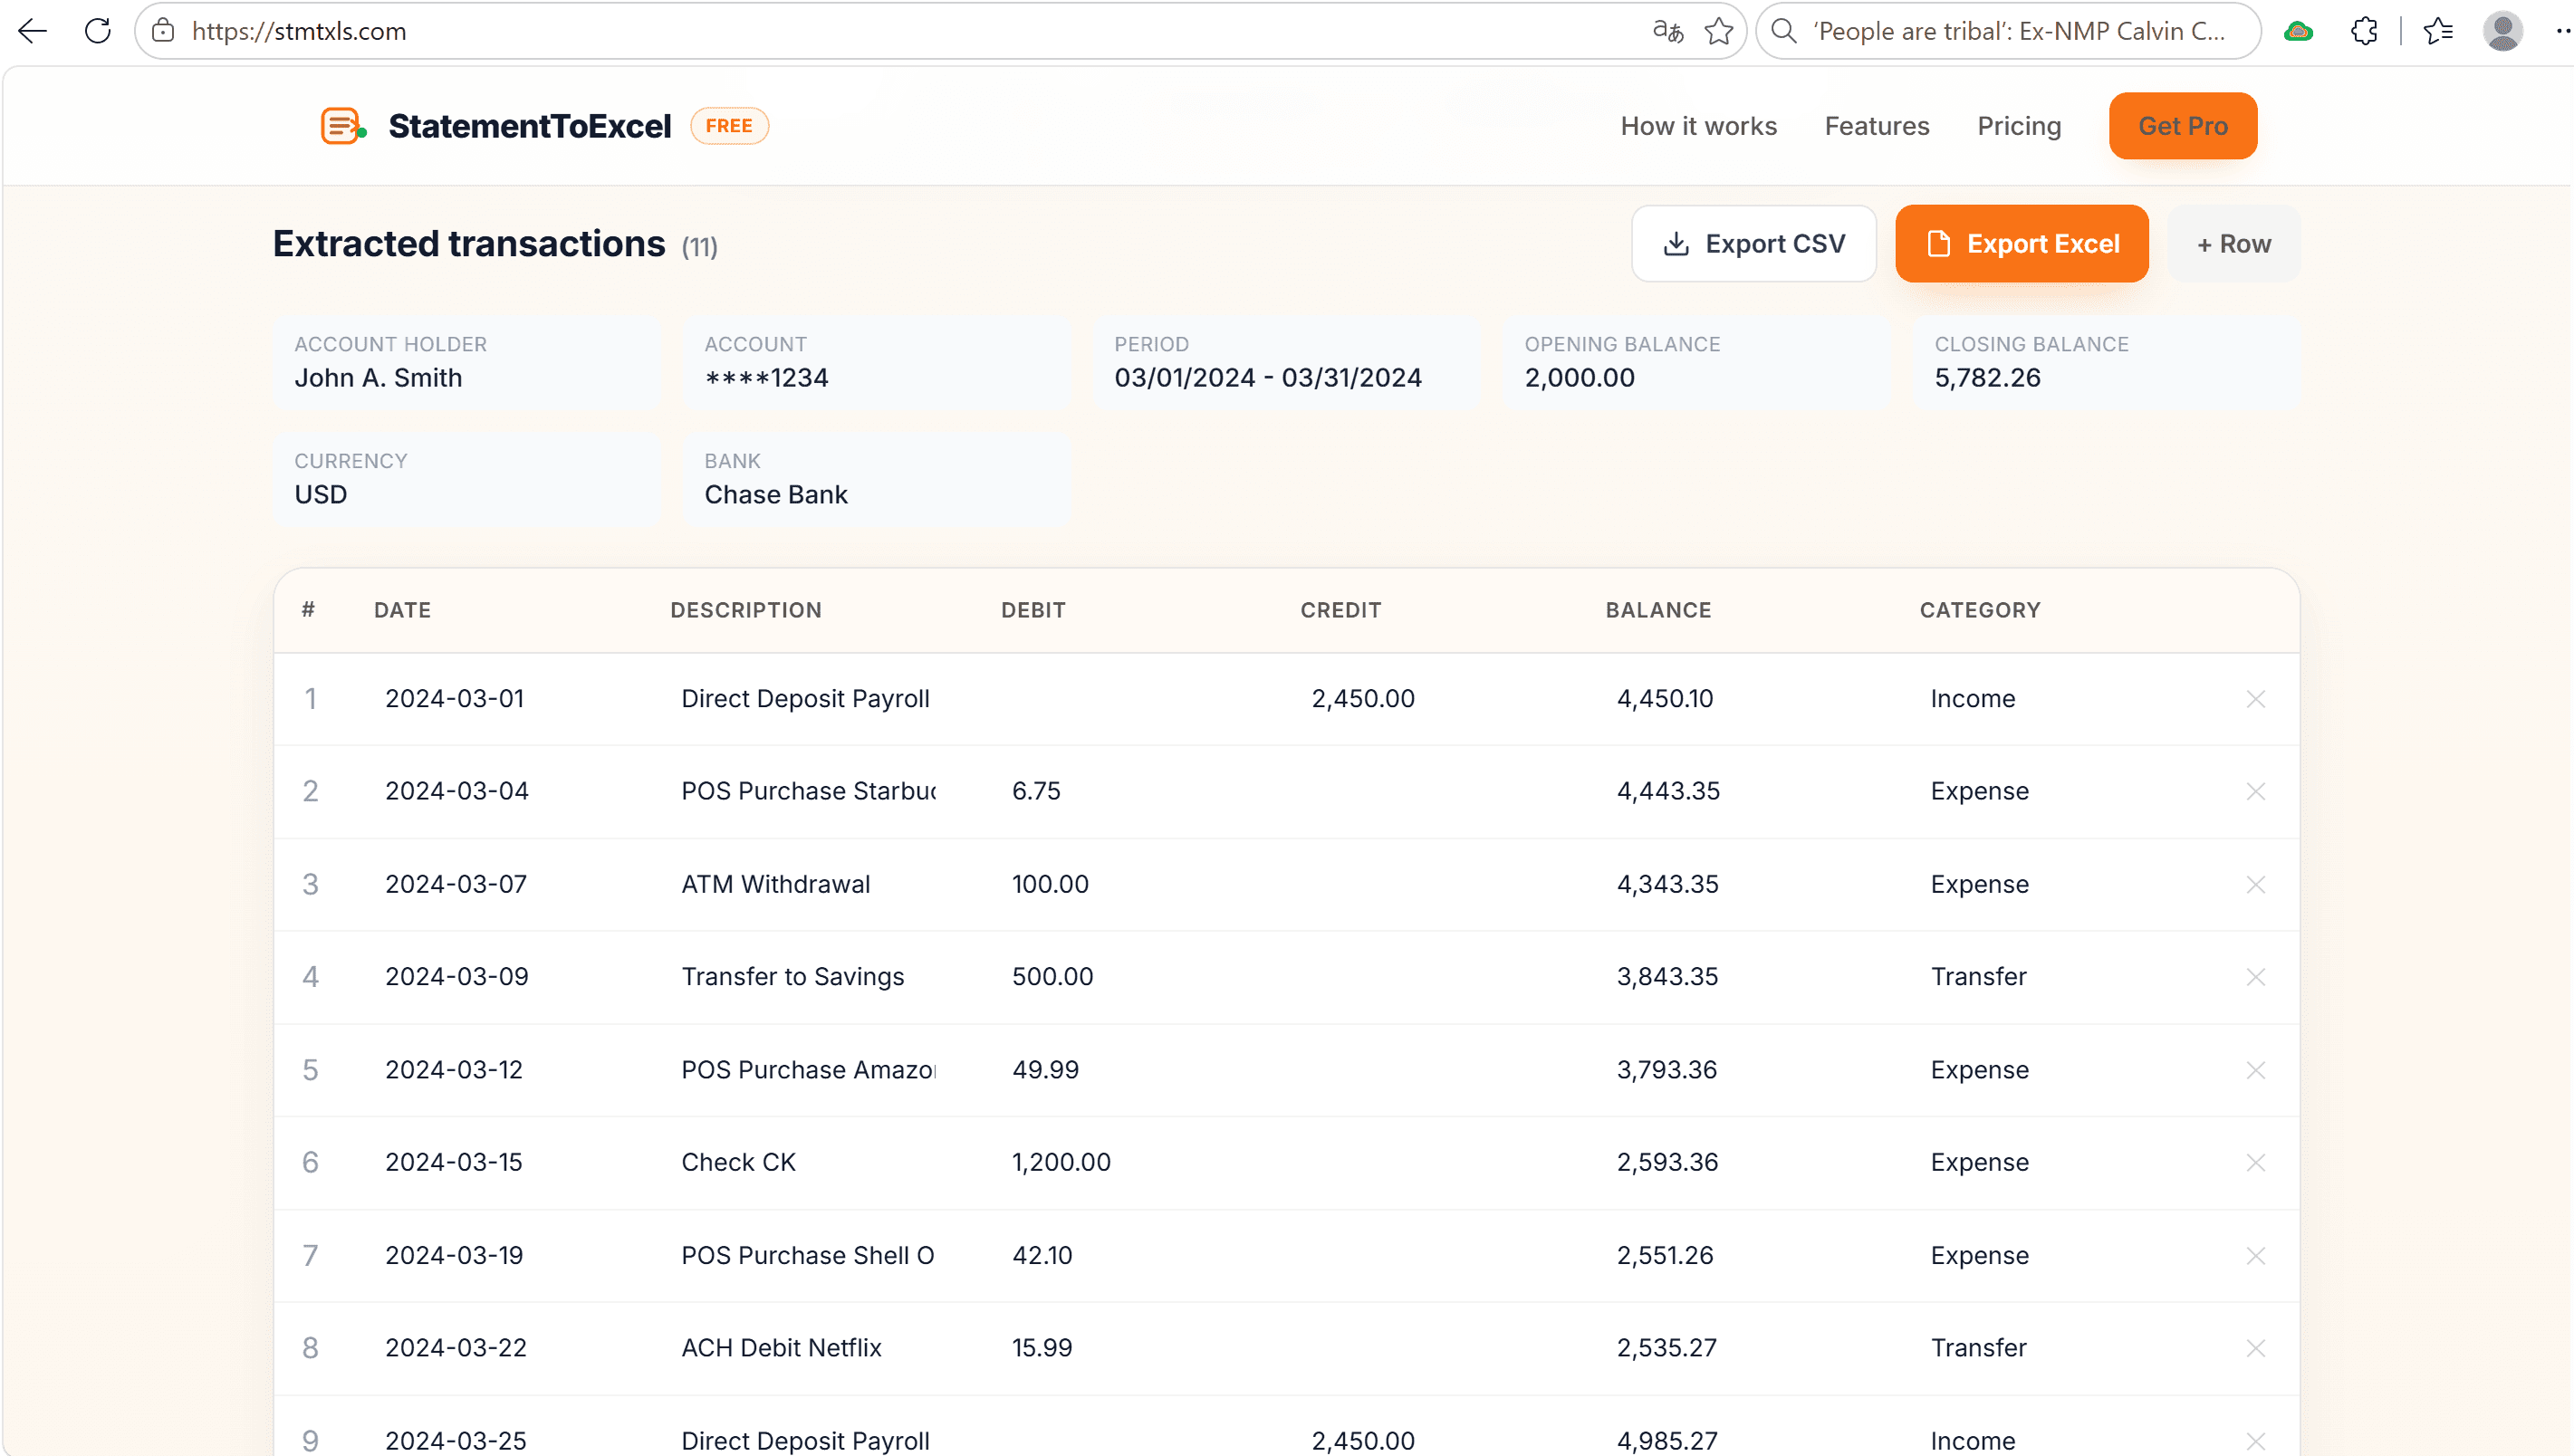Viewport: 2574px width, 1456px height.
Task: Click the browser profile avatar
Action: pyautogui.click(x=2503, y=31)
